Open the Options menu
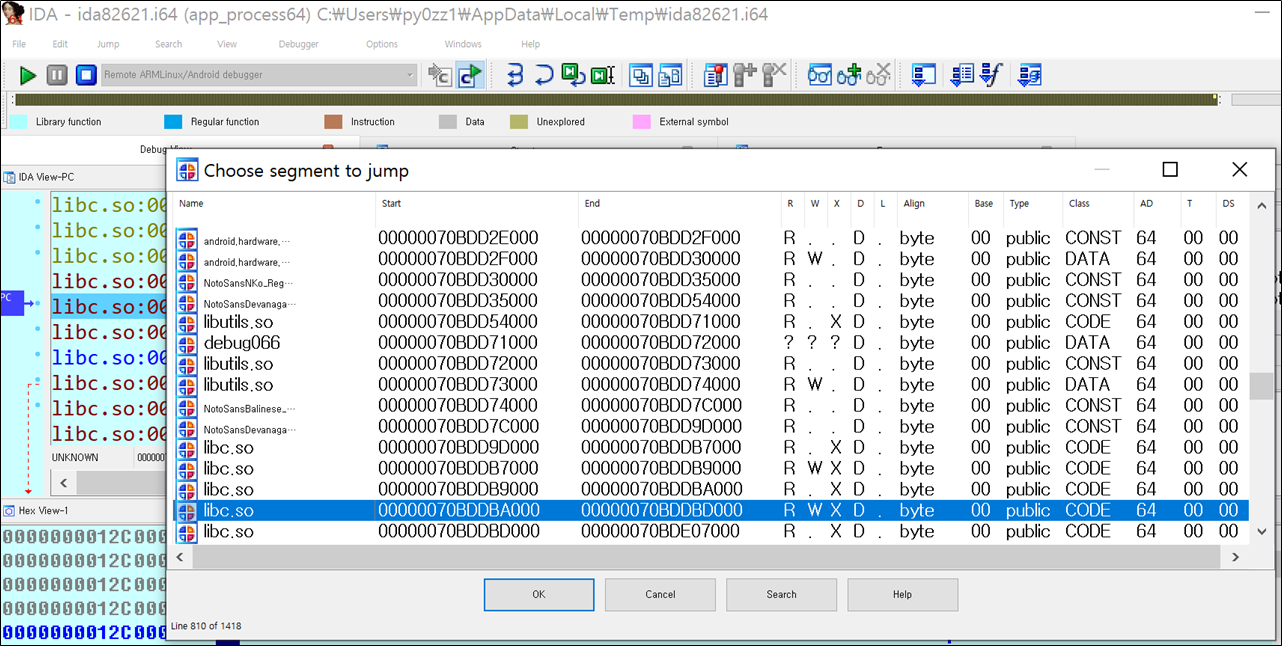1282x646 pixels. click(x=382, y=44)
